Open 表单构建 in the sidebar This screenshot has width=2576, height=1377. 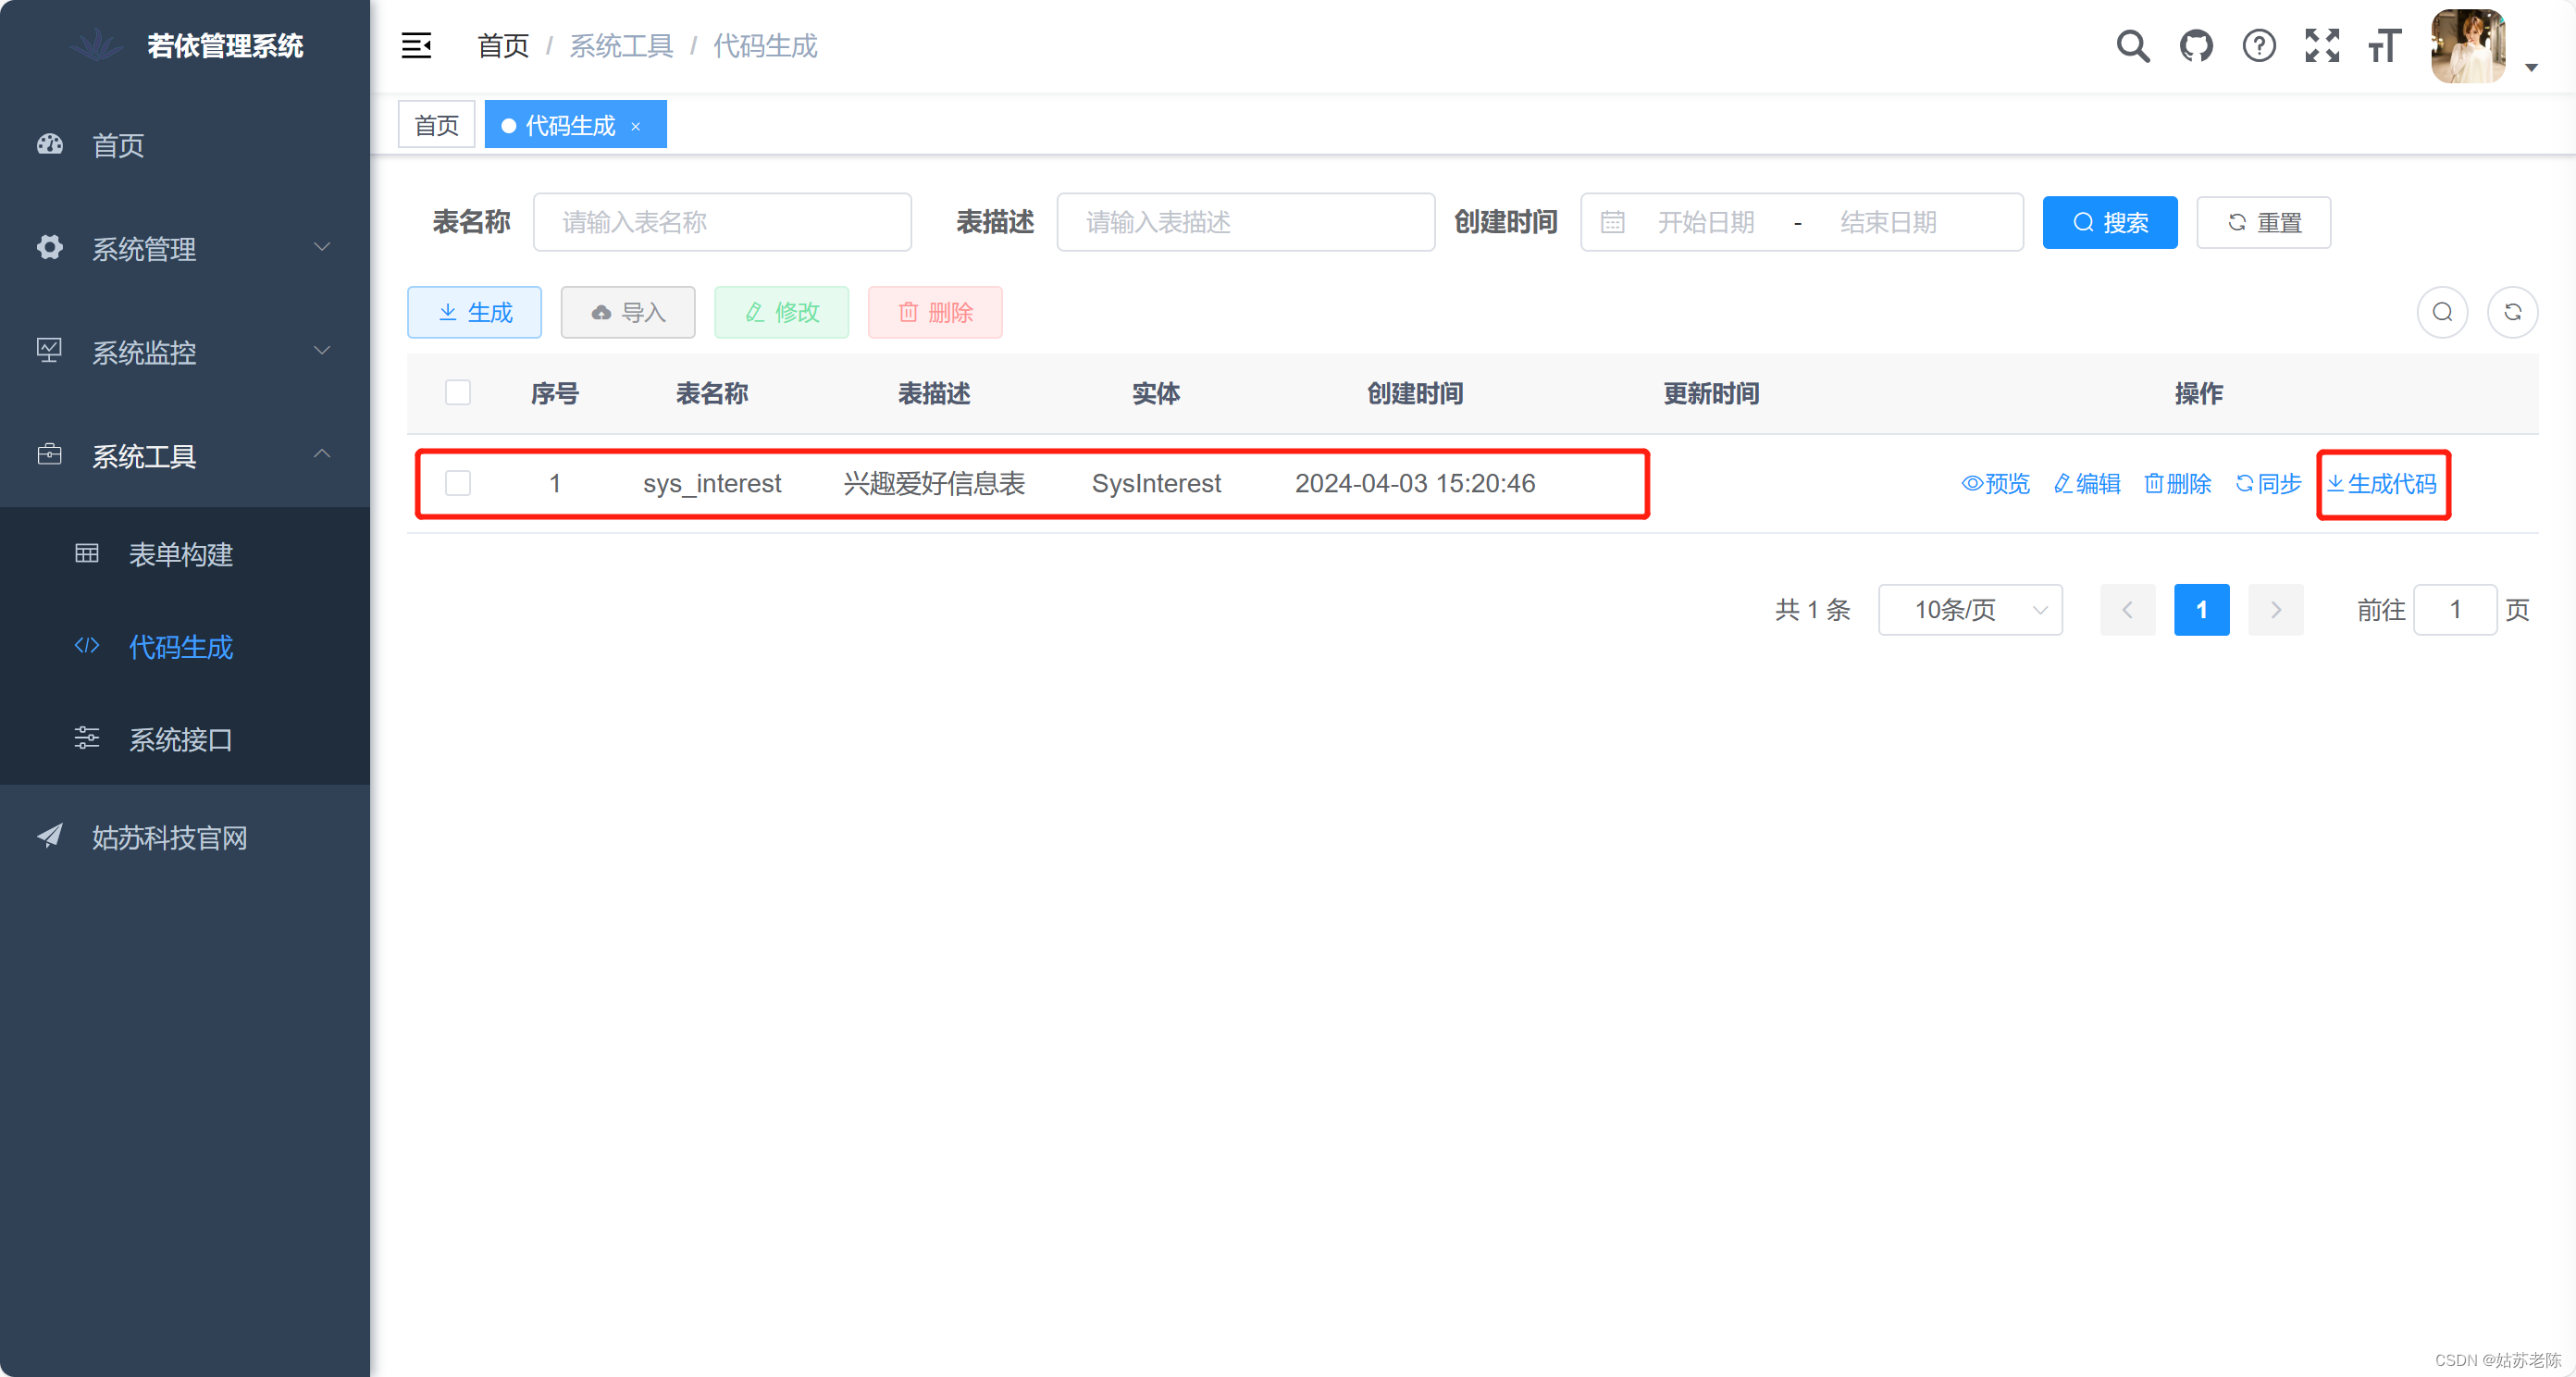(180, 554)
